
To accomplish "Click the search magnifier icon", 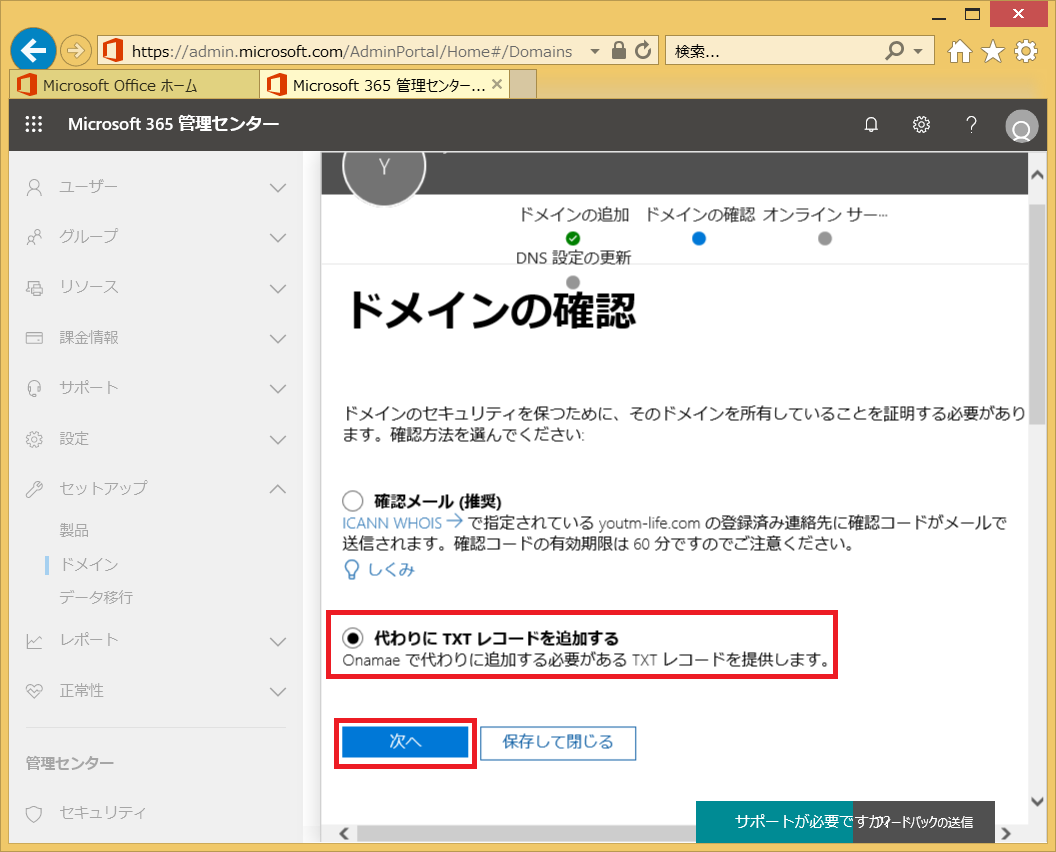I will pos(894,51).
